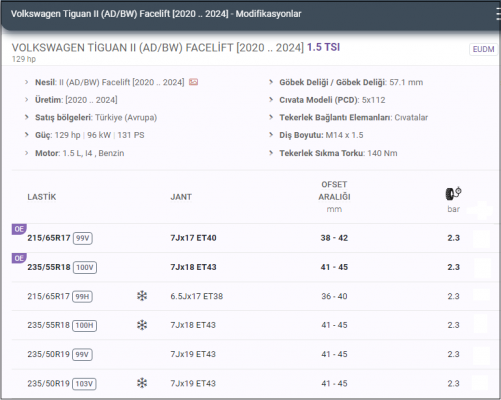The image size is (501, 400).
Task: Click the snowflake icon for 235/55R18 100H
Action: (x=142, y=325)
